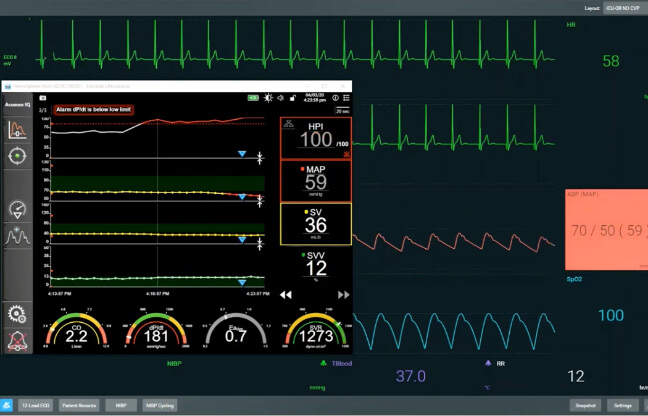
Task: Toggle the speaker sound icon
Action: pyautogui.click(x=280, y=98)
